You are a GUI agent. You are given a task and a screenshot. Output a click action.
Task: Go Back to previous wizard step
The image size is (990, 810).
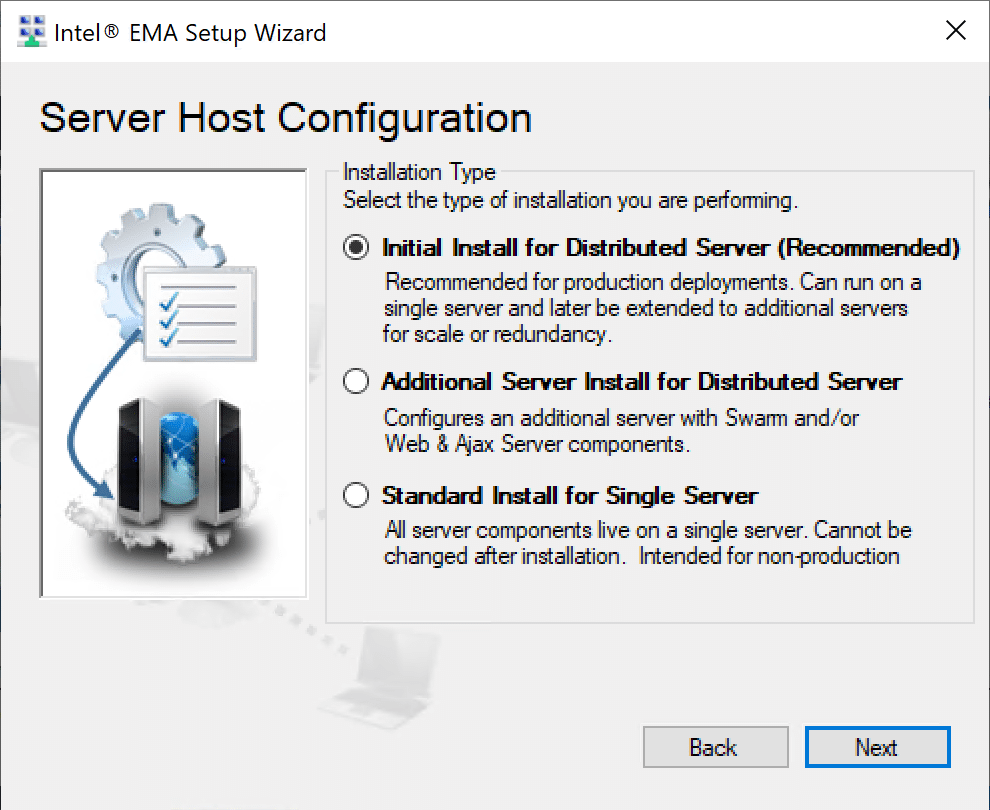coord(715,747)
